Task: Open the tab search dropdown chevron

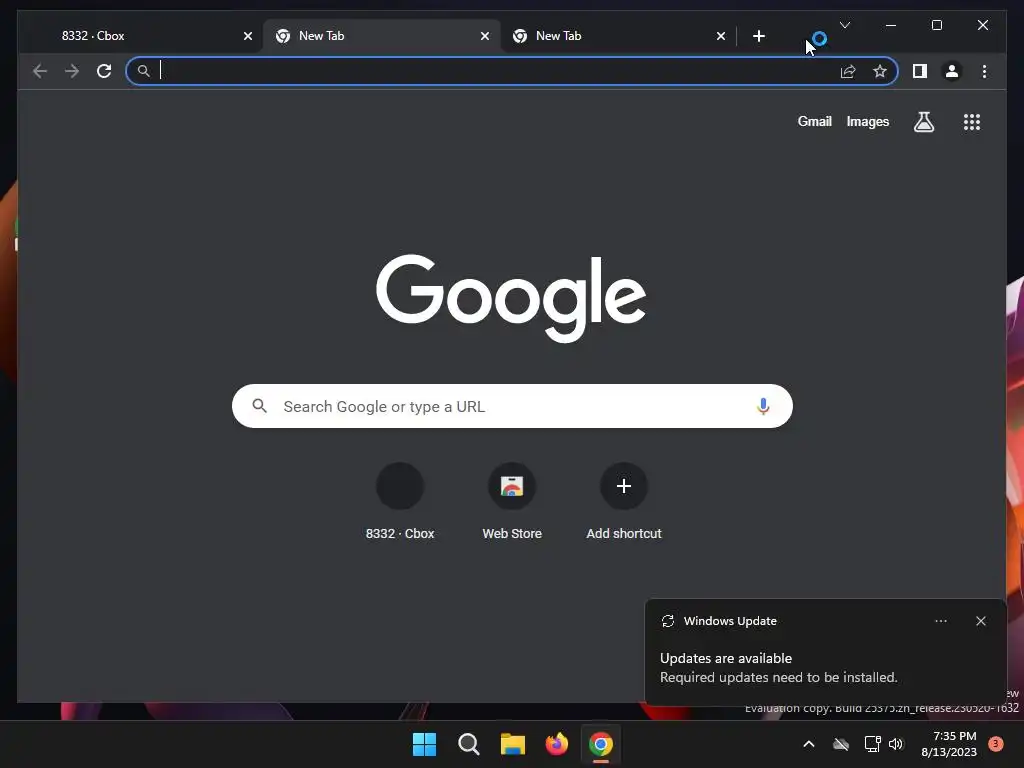Action: click(845, 25)
